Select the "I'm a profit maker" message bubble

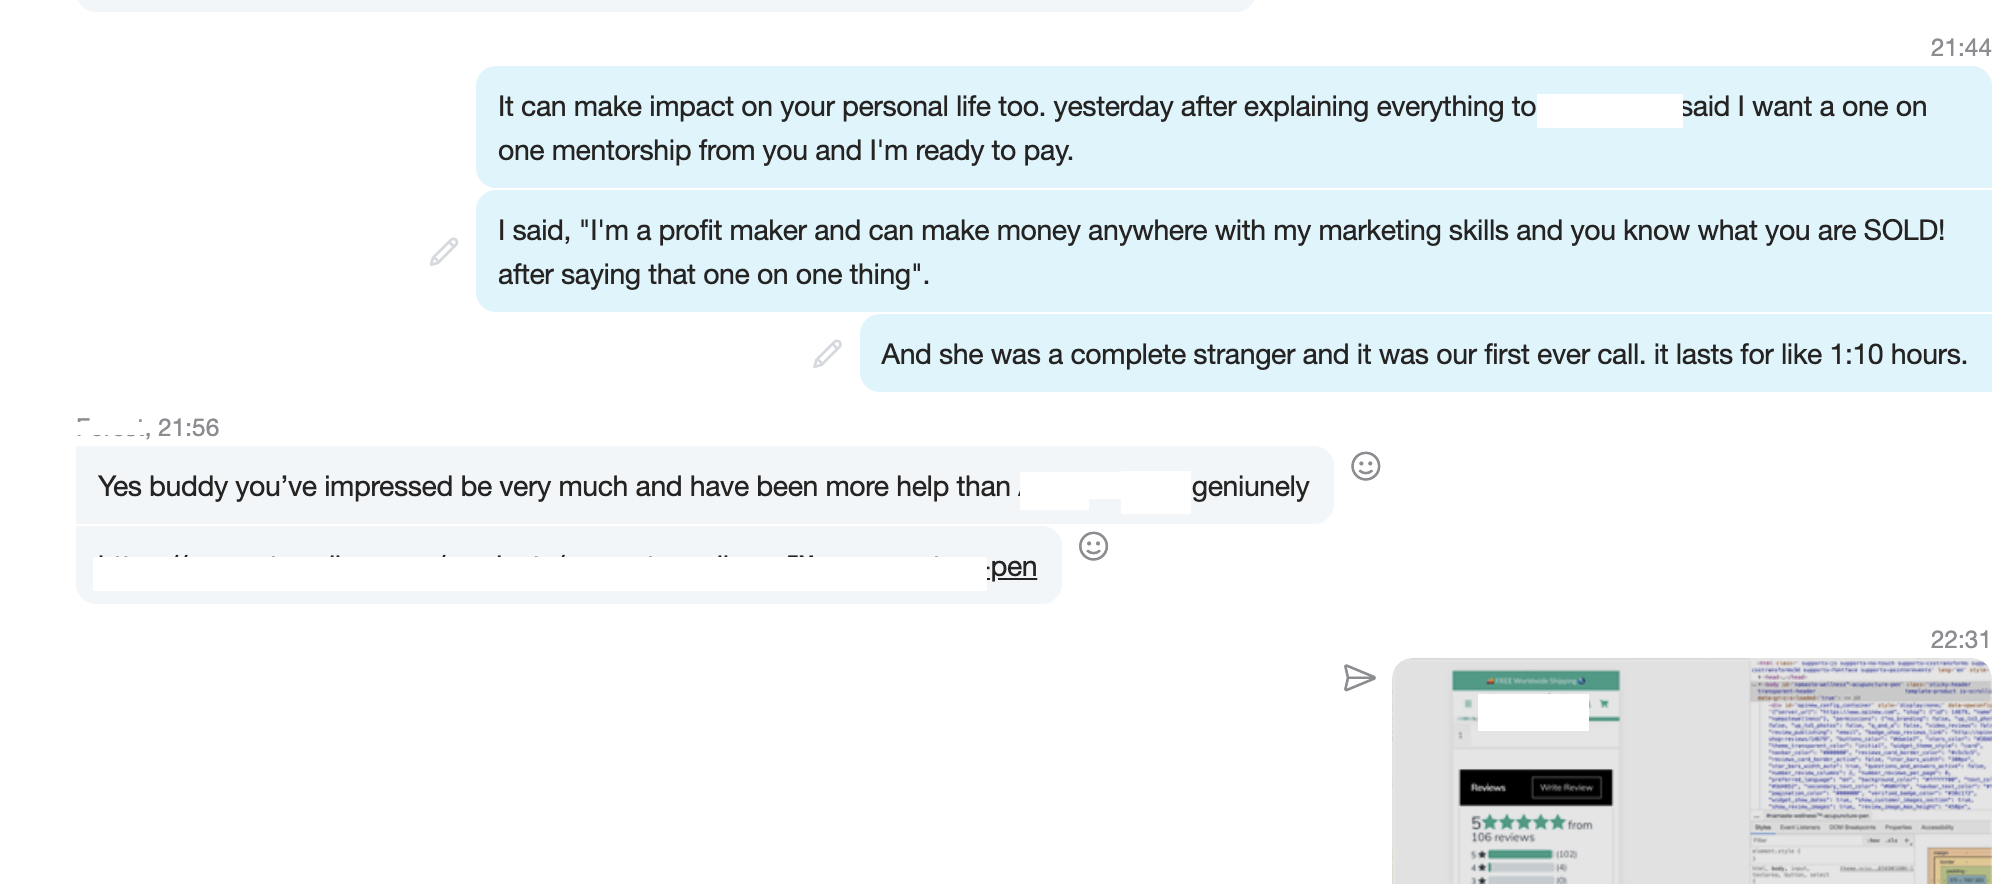(x=1234, y=251)
